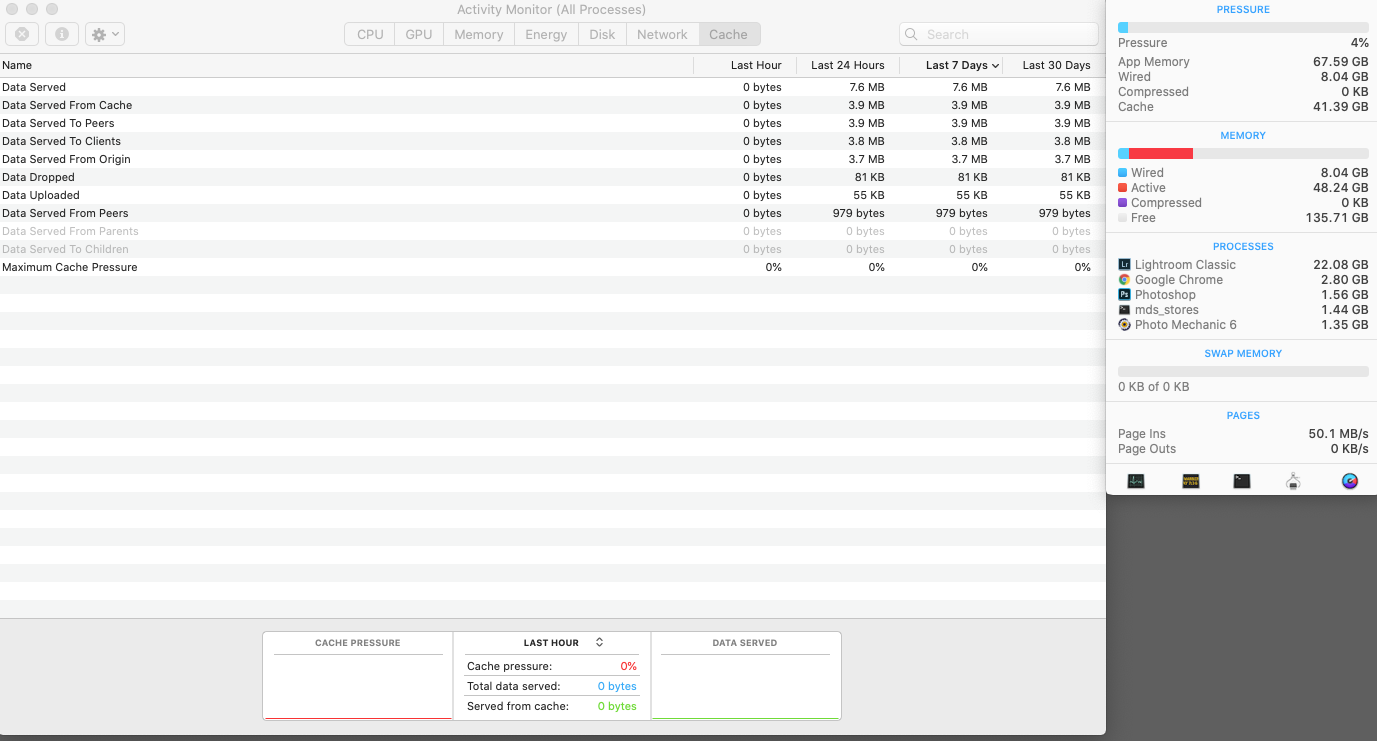Screen dimensions: 1377x741
Task: Click the Cache pressure 0% value
Action: point(628,666)
